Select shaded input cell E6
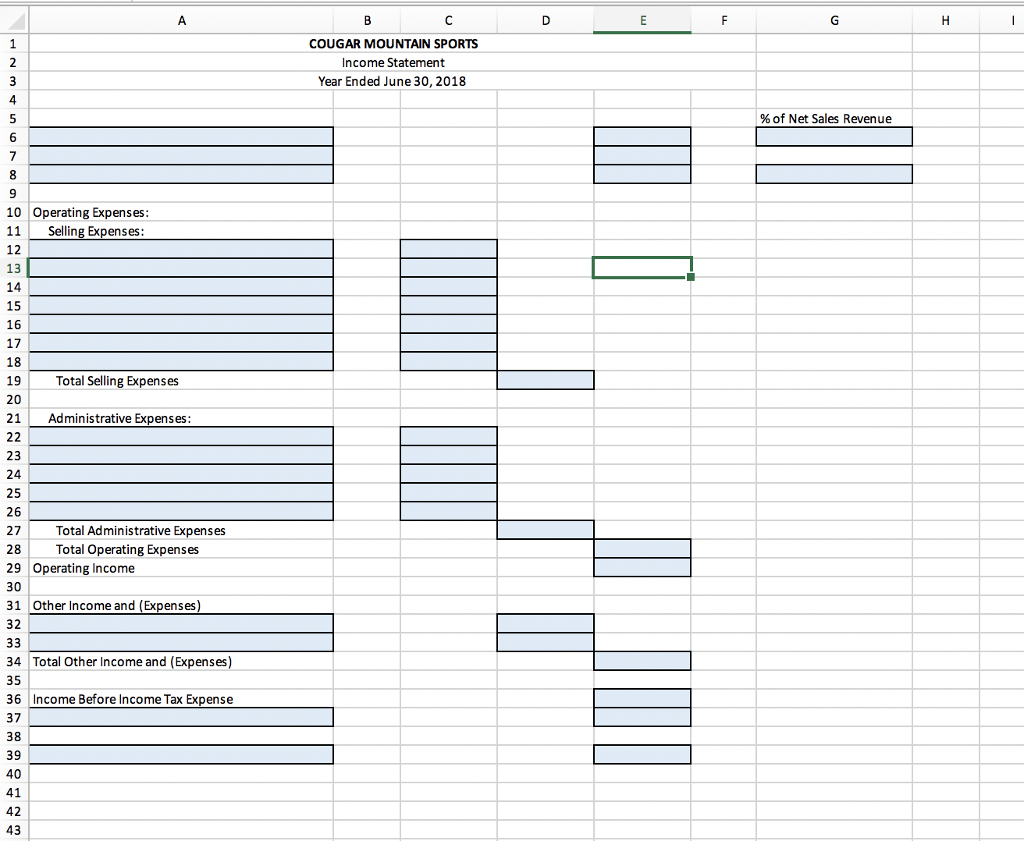This screenshot has width=1024, height=841. pos(642,136)
